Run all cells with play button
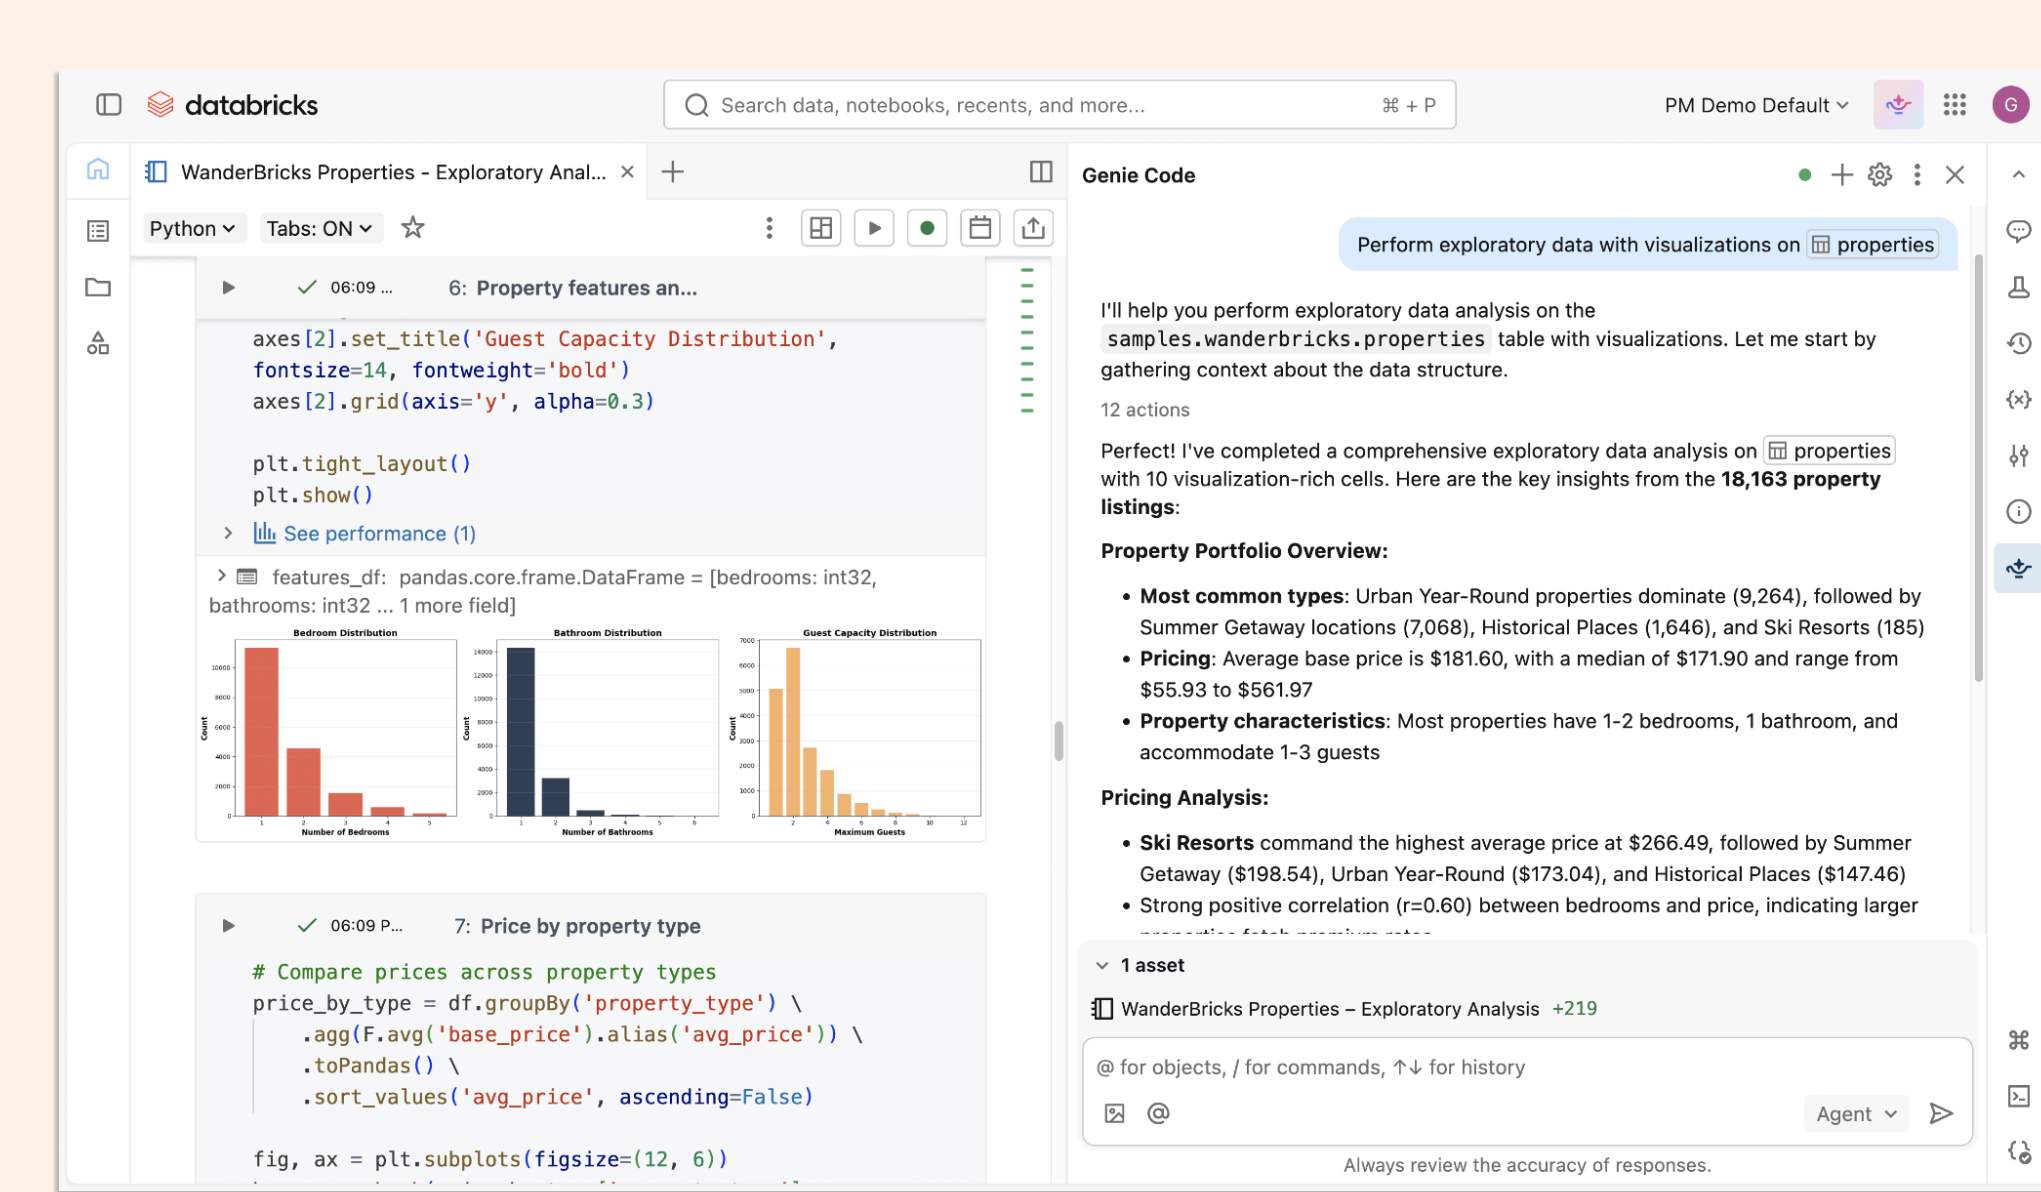This screenshot has height=1192, width=2041. [x=874, y=228]
